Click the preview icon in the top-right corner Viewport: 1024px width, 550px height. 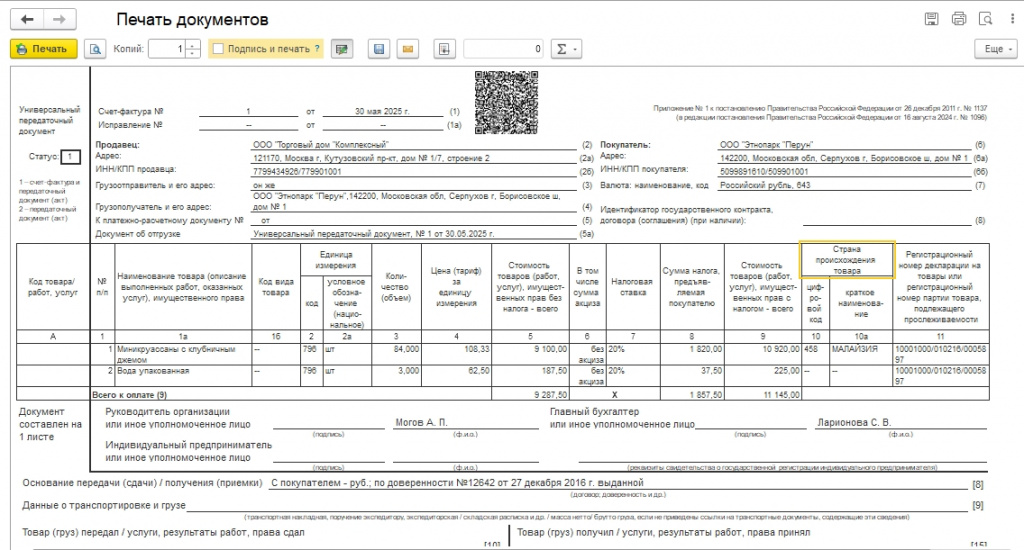985,19
